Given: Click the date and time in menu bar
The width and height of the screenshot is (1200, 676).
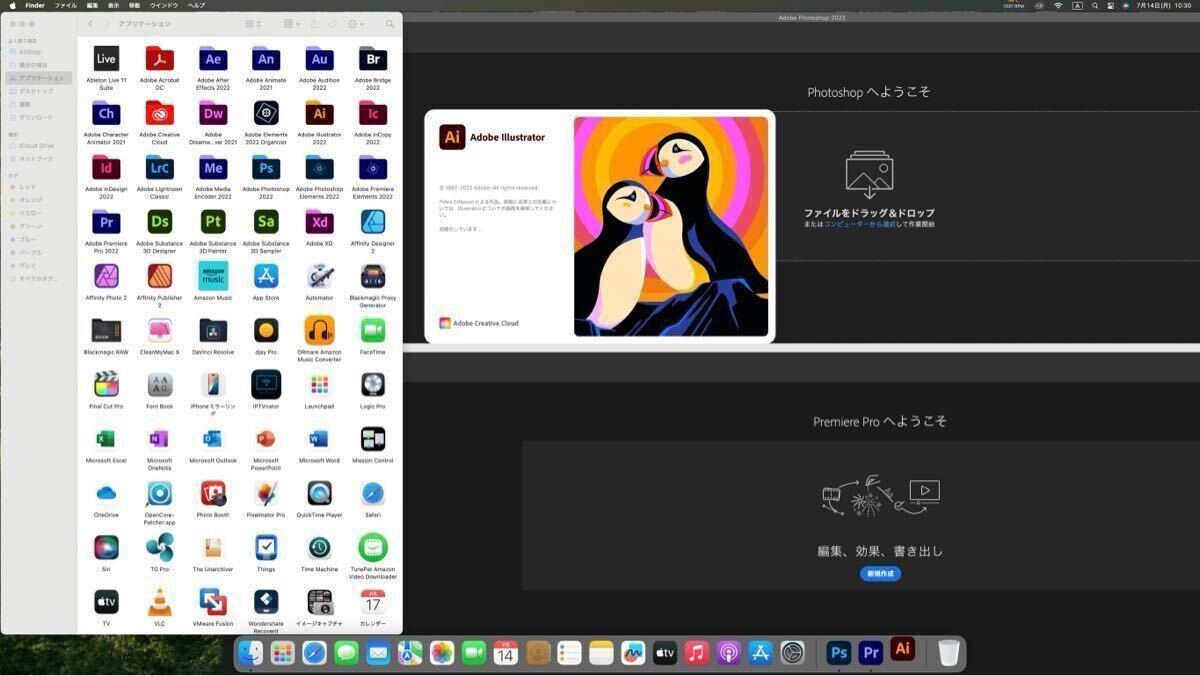Looking at the screenshot, I should 1163,5.
